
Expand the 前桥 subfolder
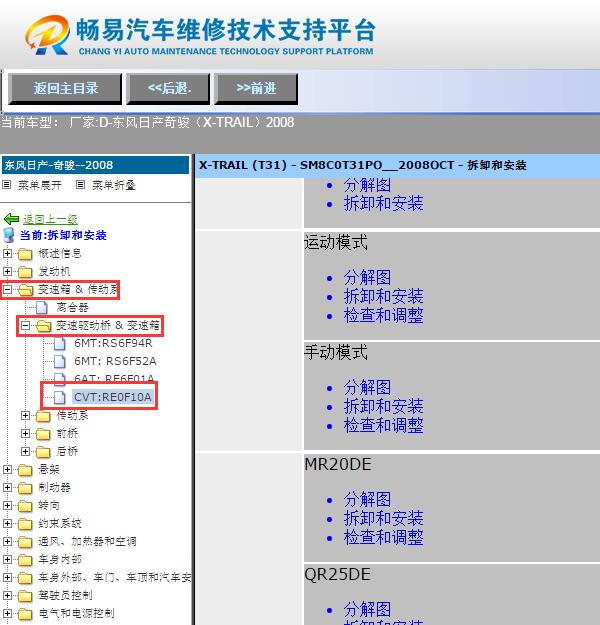[25, 434]
